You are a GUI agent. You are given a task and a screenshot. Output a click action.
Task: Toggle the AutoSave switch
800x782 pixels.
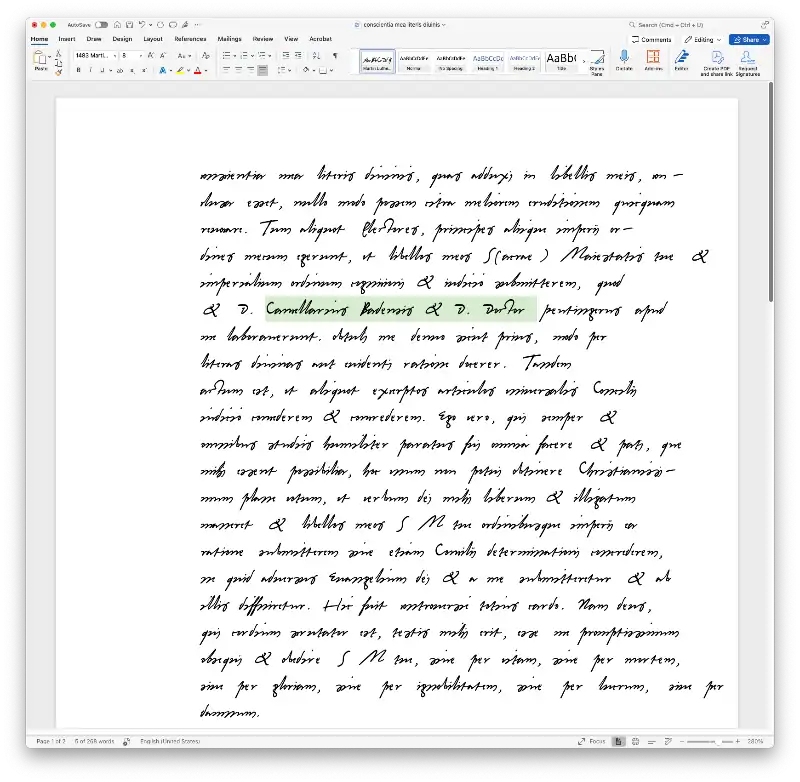101,24
